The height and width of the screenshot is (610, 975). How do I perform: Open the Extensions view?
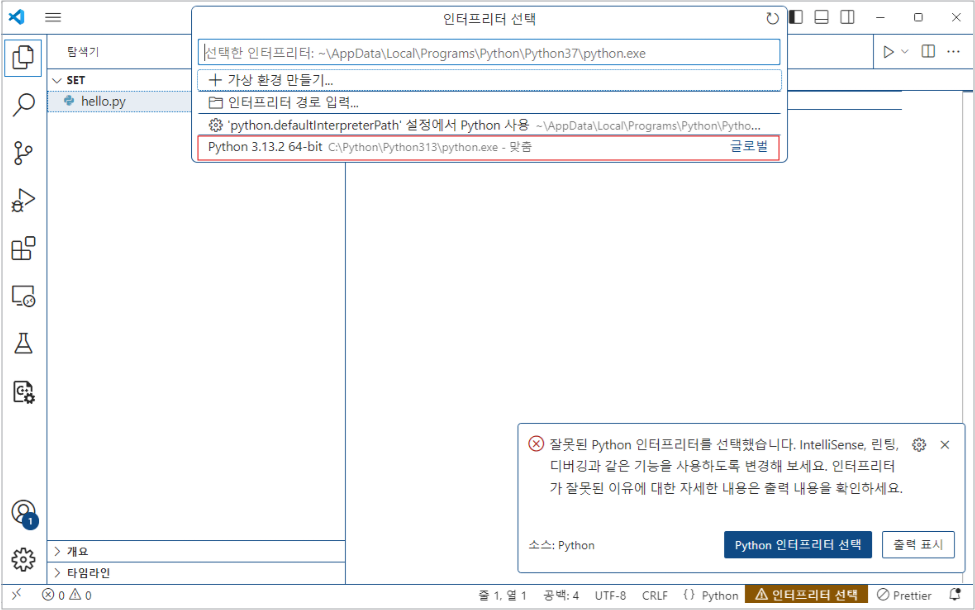24,248
